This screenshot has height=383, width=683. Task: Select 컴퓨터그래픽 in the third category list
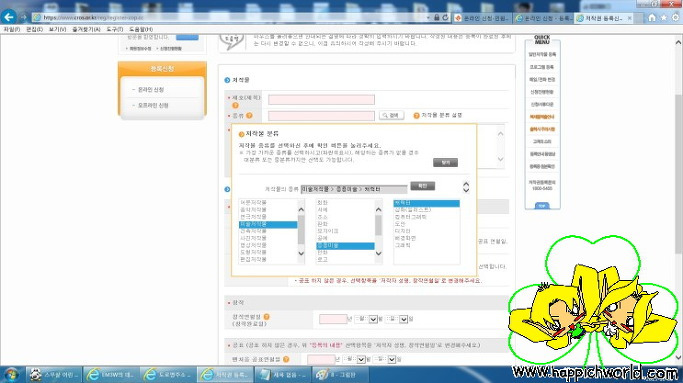point(411,217)
